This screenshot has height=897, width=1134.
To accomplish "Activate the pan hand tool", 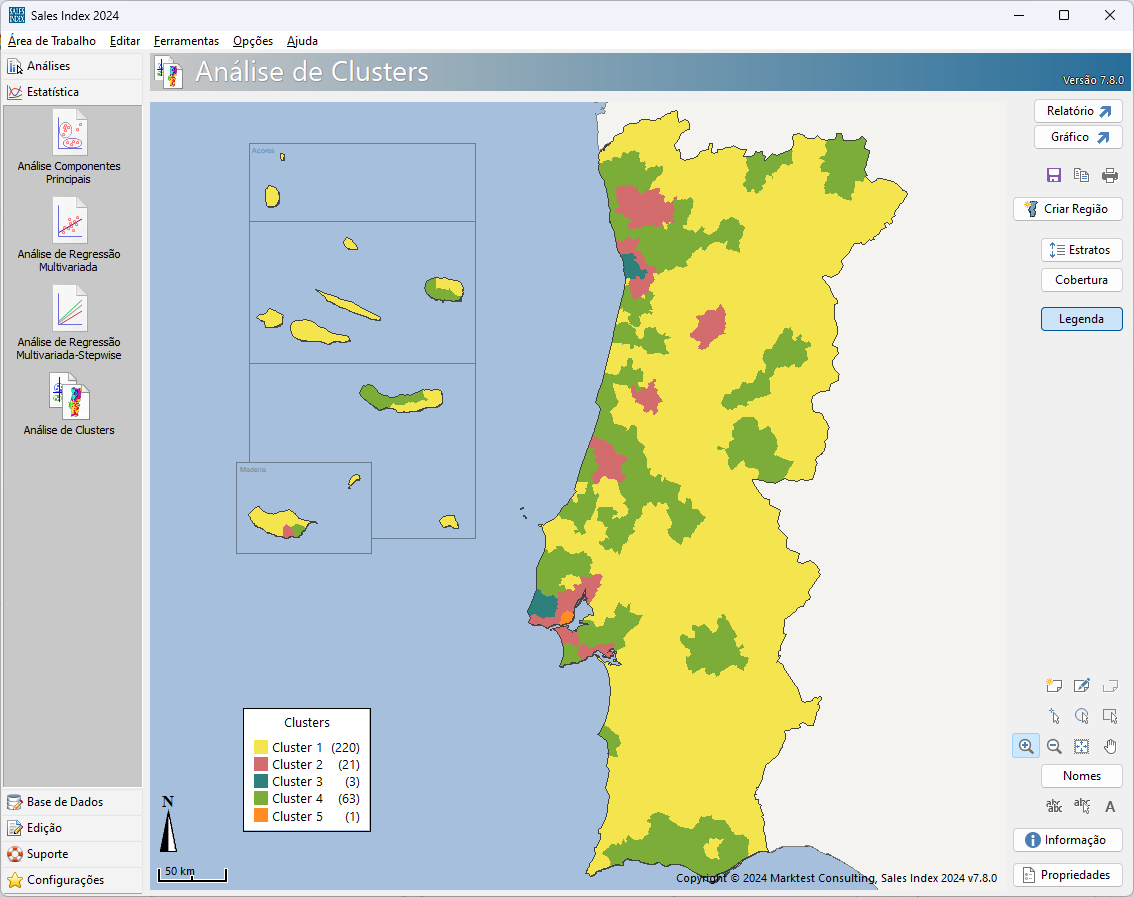I will pos(1110,746).
